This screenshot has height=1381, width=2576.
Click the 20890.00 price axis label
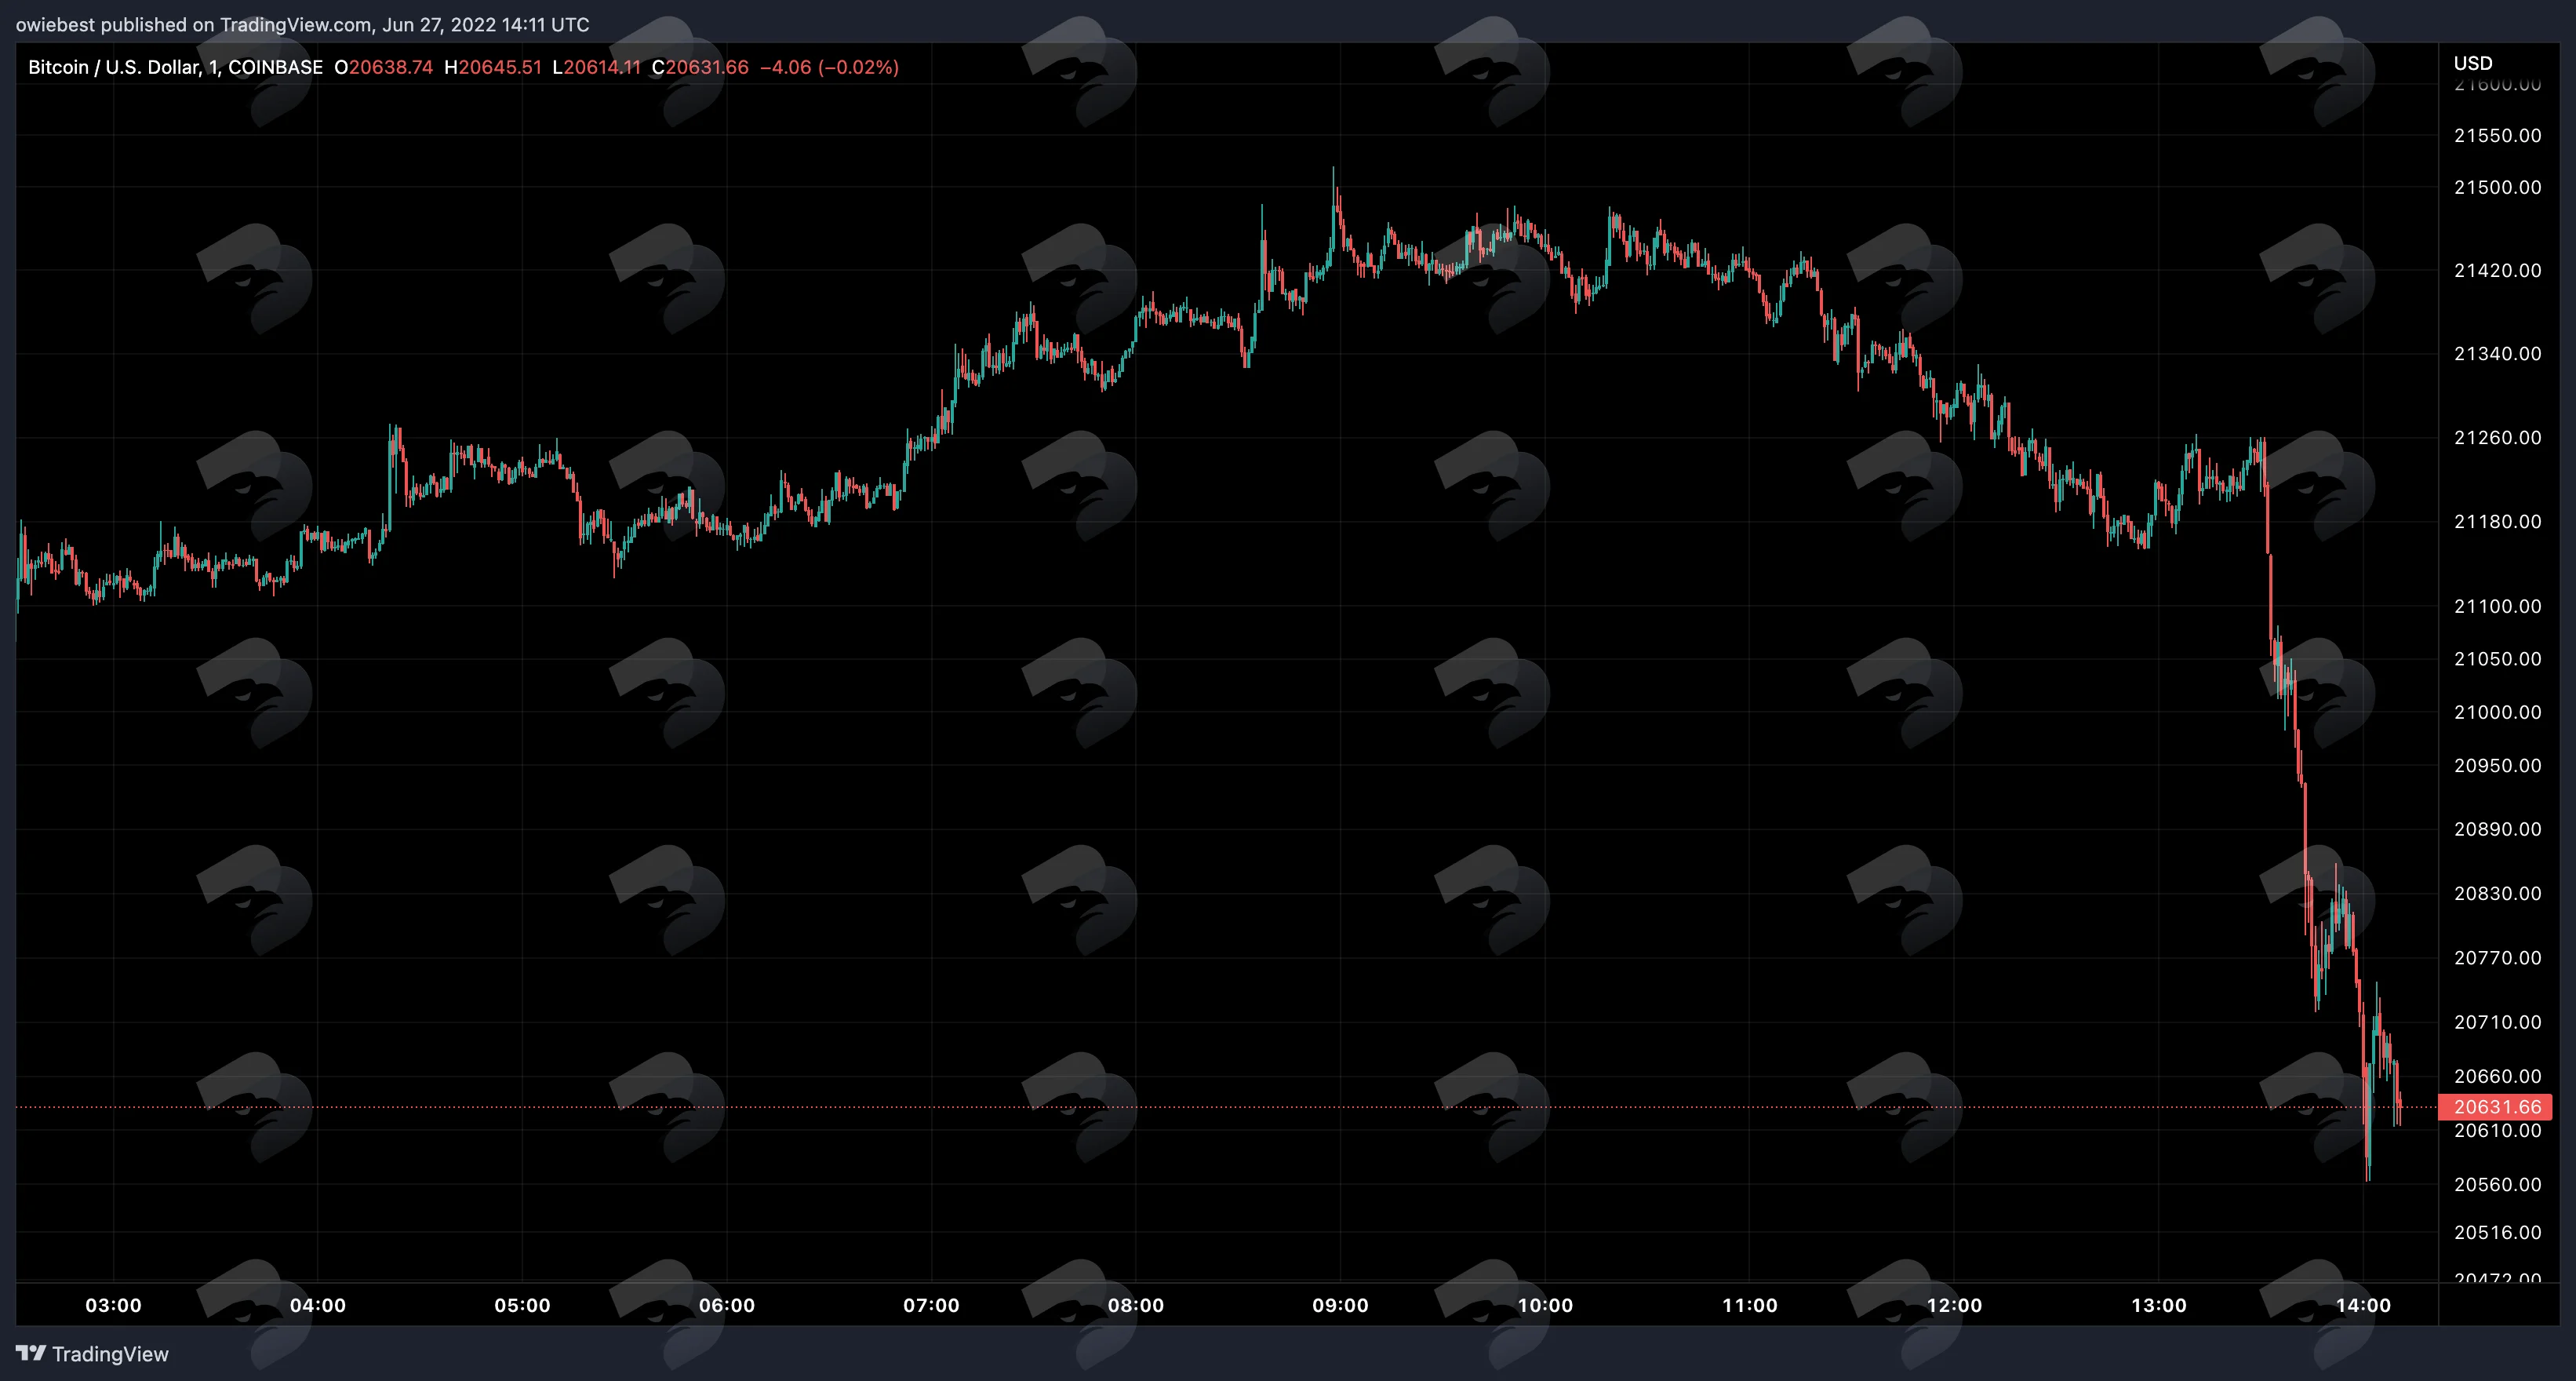tap(2497, 829)
